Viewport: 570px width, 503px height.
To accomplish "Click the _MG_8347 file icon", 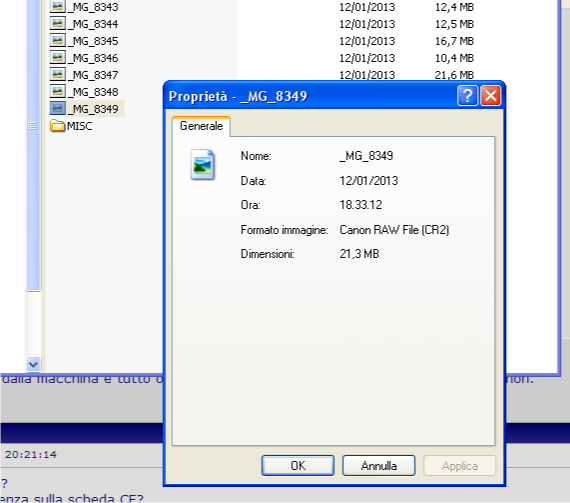I will 57,74.
